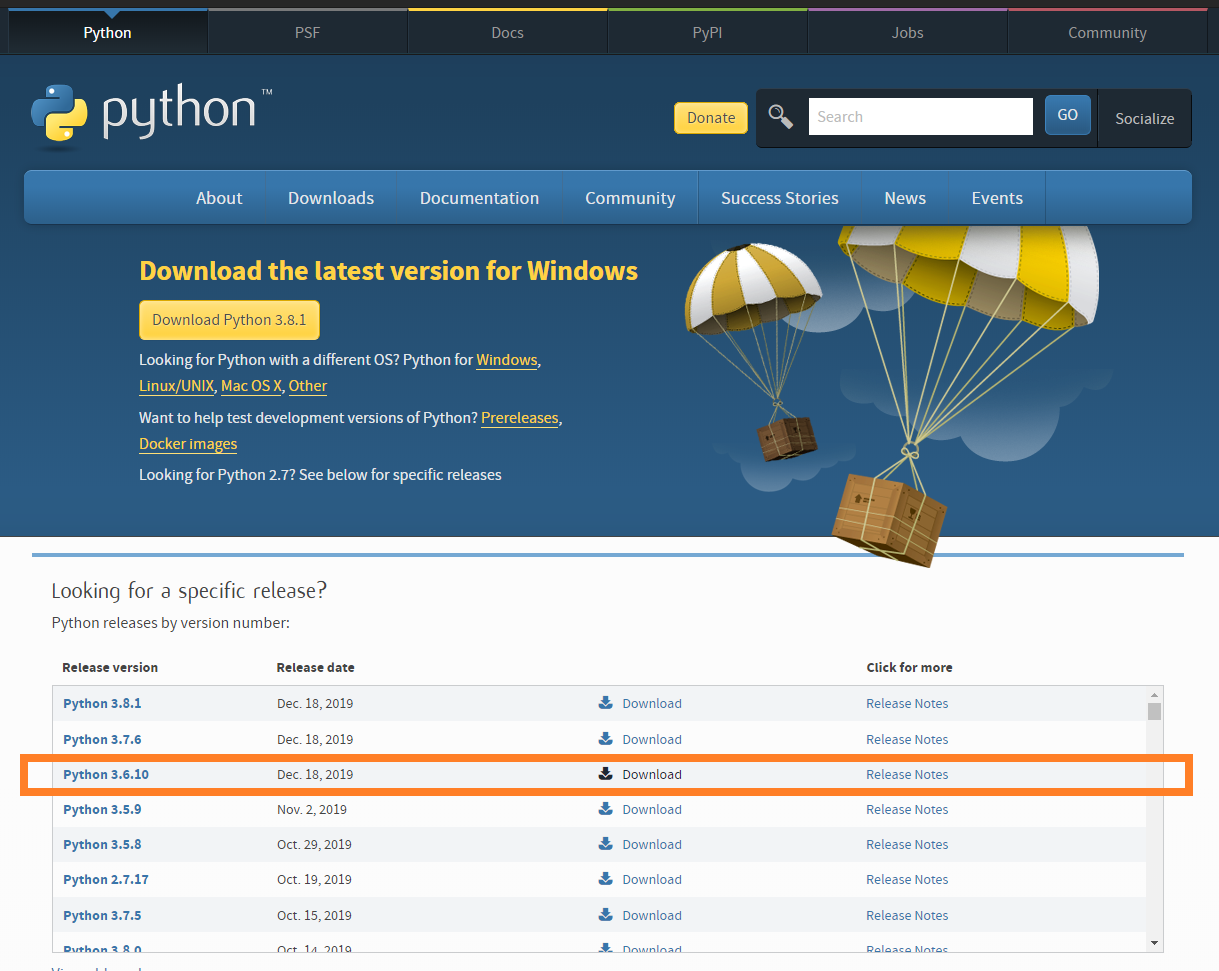1219x971 pixels.
Task: Open Python 3.7.5 release version link
Action: click(x=102, y=915)
